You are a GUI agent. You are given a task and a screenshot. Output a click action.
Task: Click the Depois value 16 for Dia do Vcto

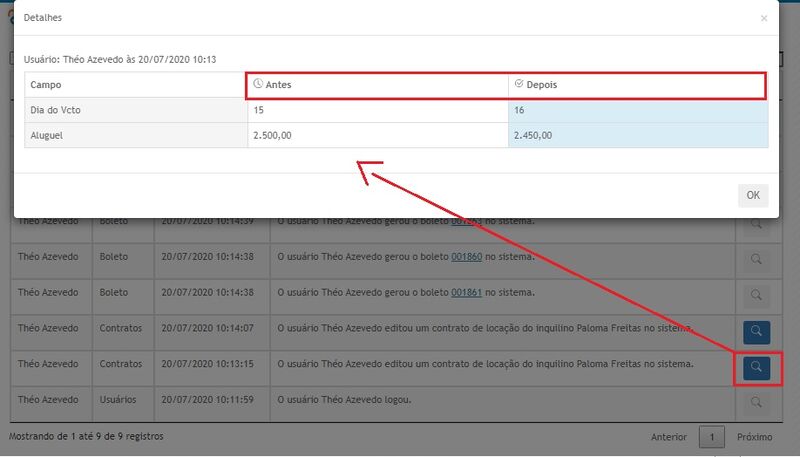point(520,110)
